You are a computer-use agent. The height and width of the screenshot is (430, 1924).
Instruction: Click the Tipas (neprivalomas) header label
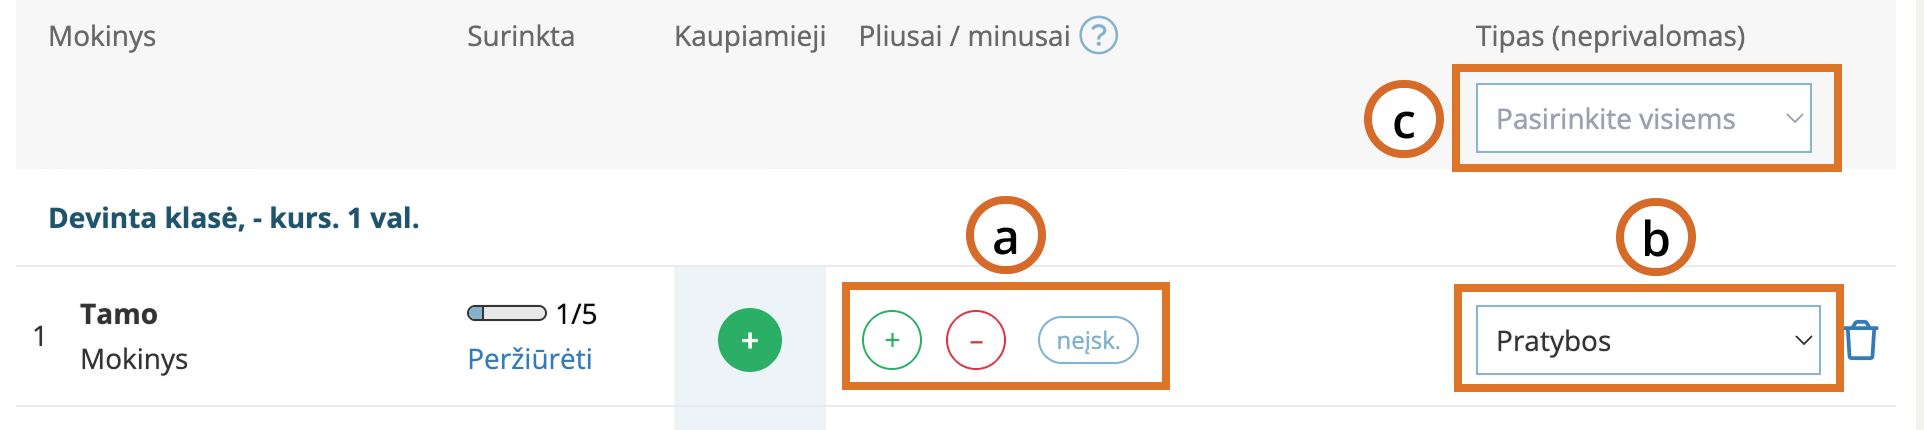click(1609, 36)
